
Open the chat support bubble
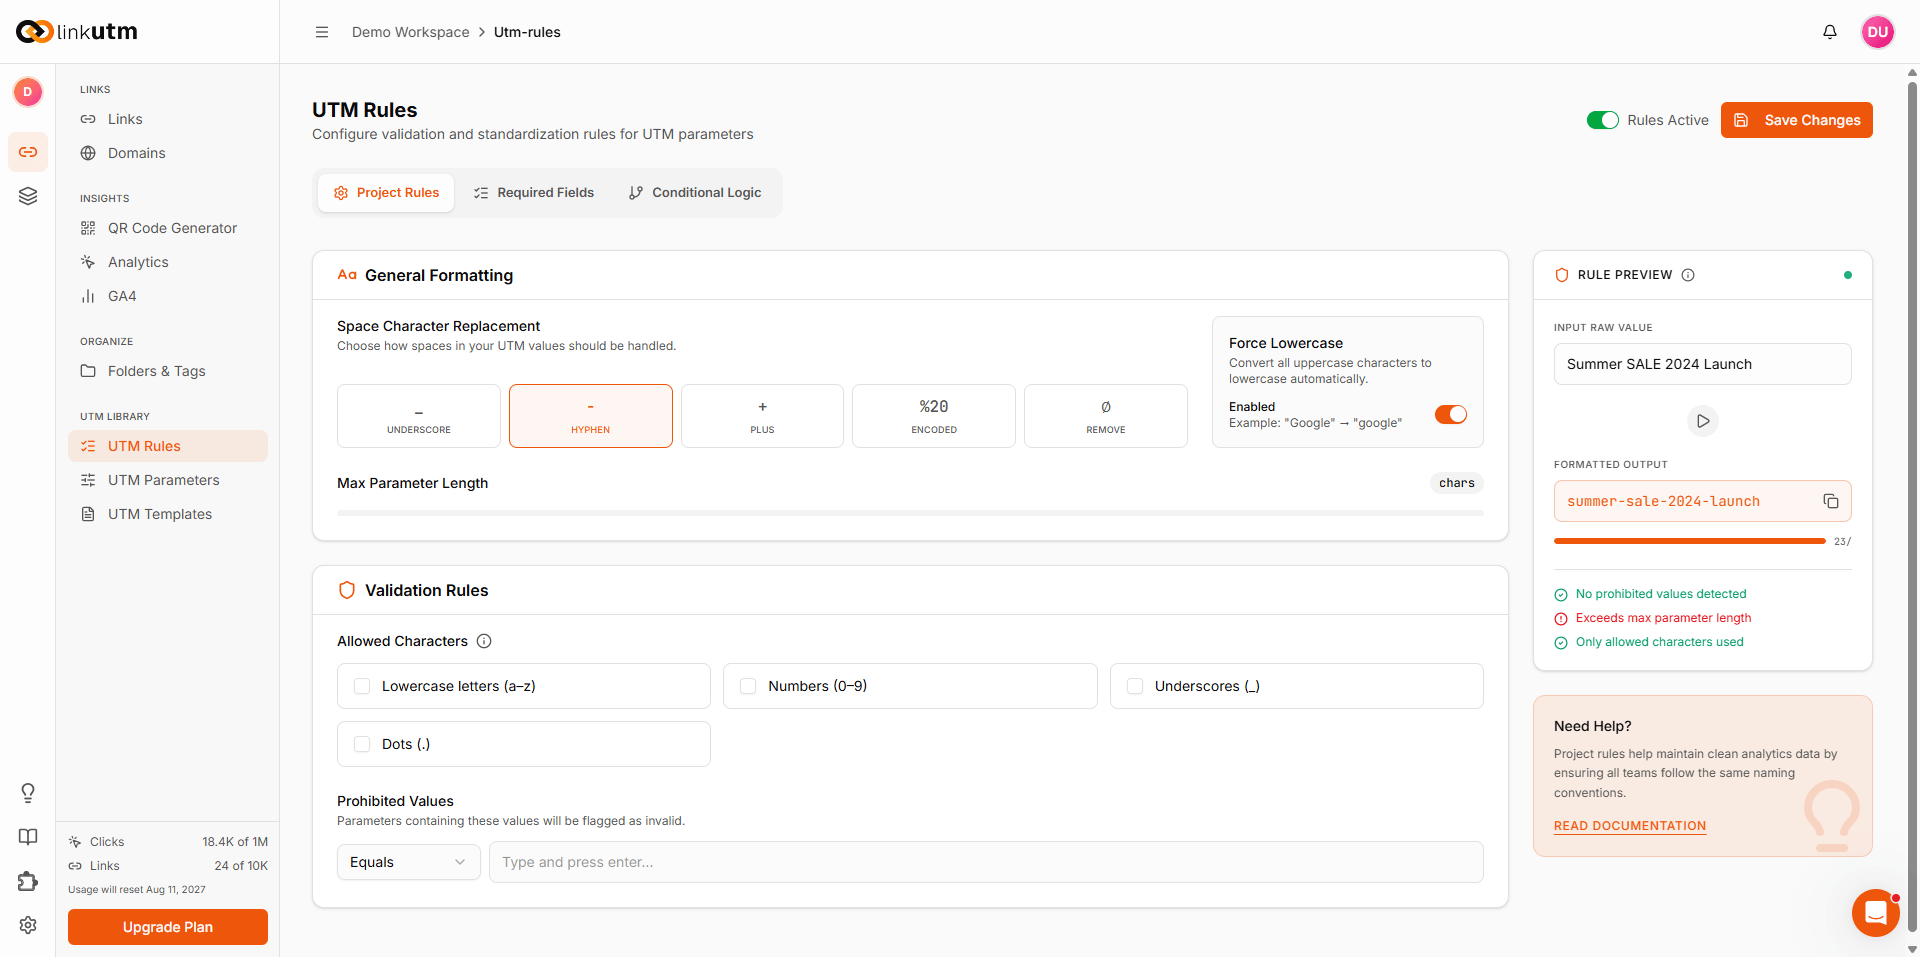click(1876, 913)
